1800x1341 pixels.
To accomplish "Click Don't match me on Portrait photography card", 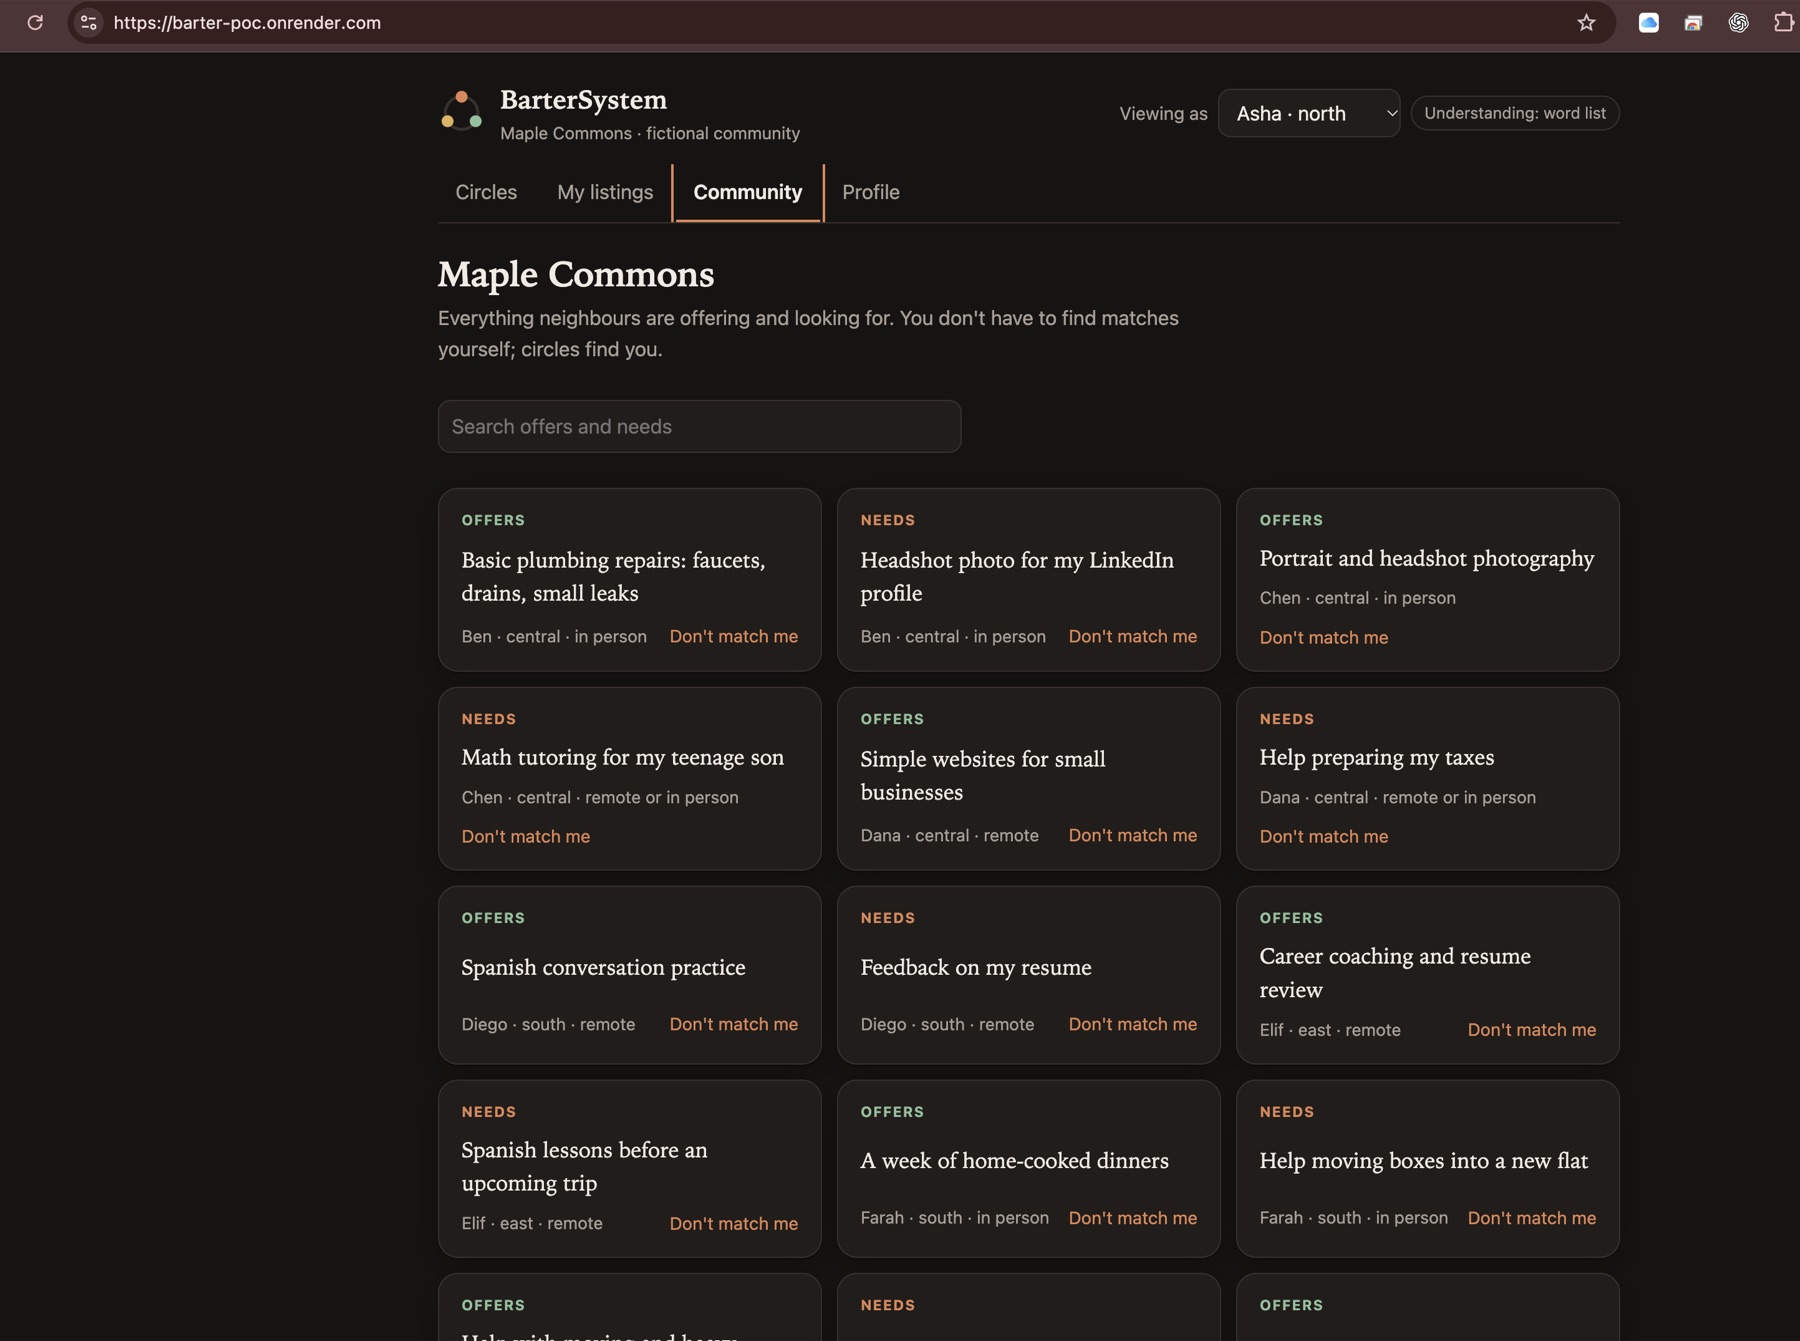I will [x=1324, y=637].
